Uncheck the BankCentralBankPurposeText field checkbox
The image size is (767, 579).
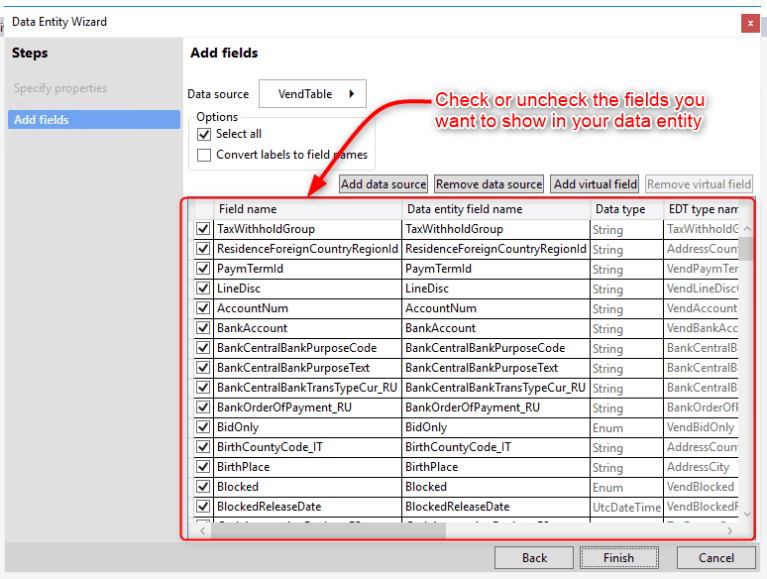(203, 367)
